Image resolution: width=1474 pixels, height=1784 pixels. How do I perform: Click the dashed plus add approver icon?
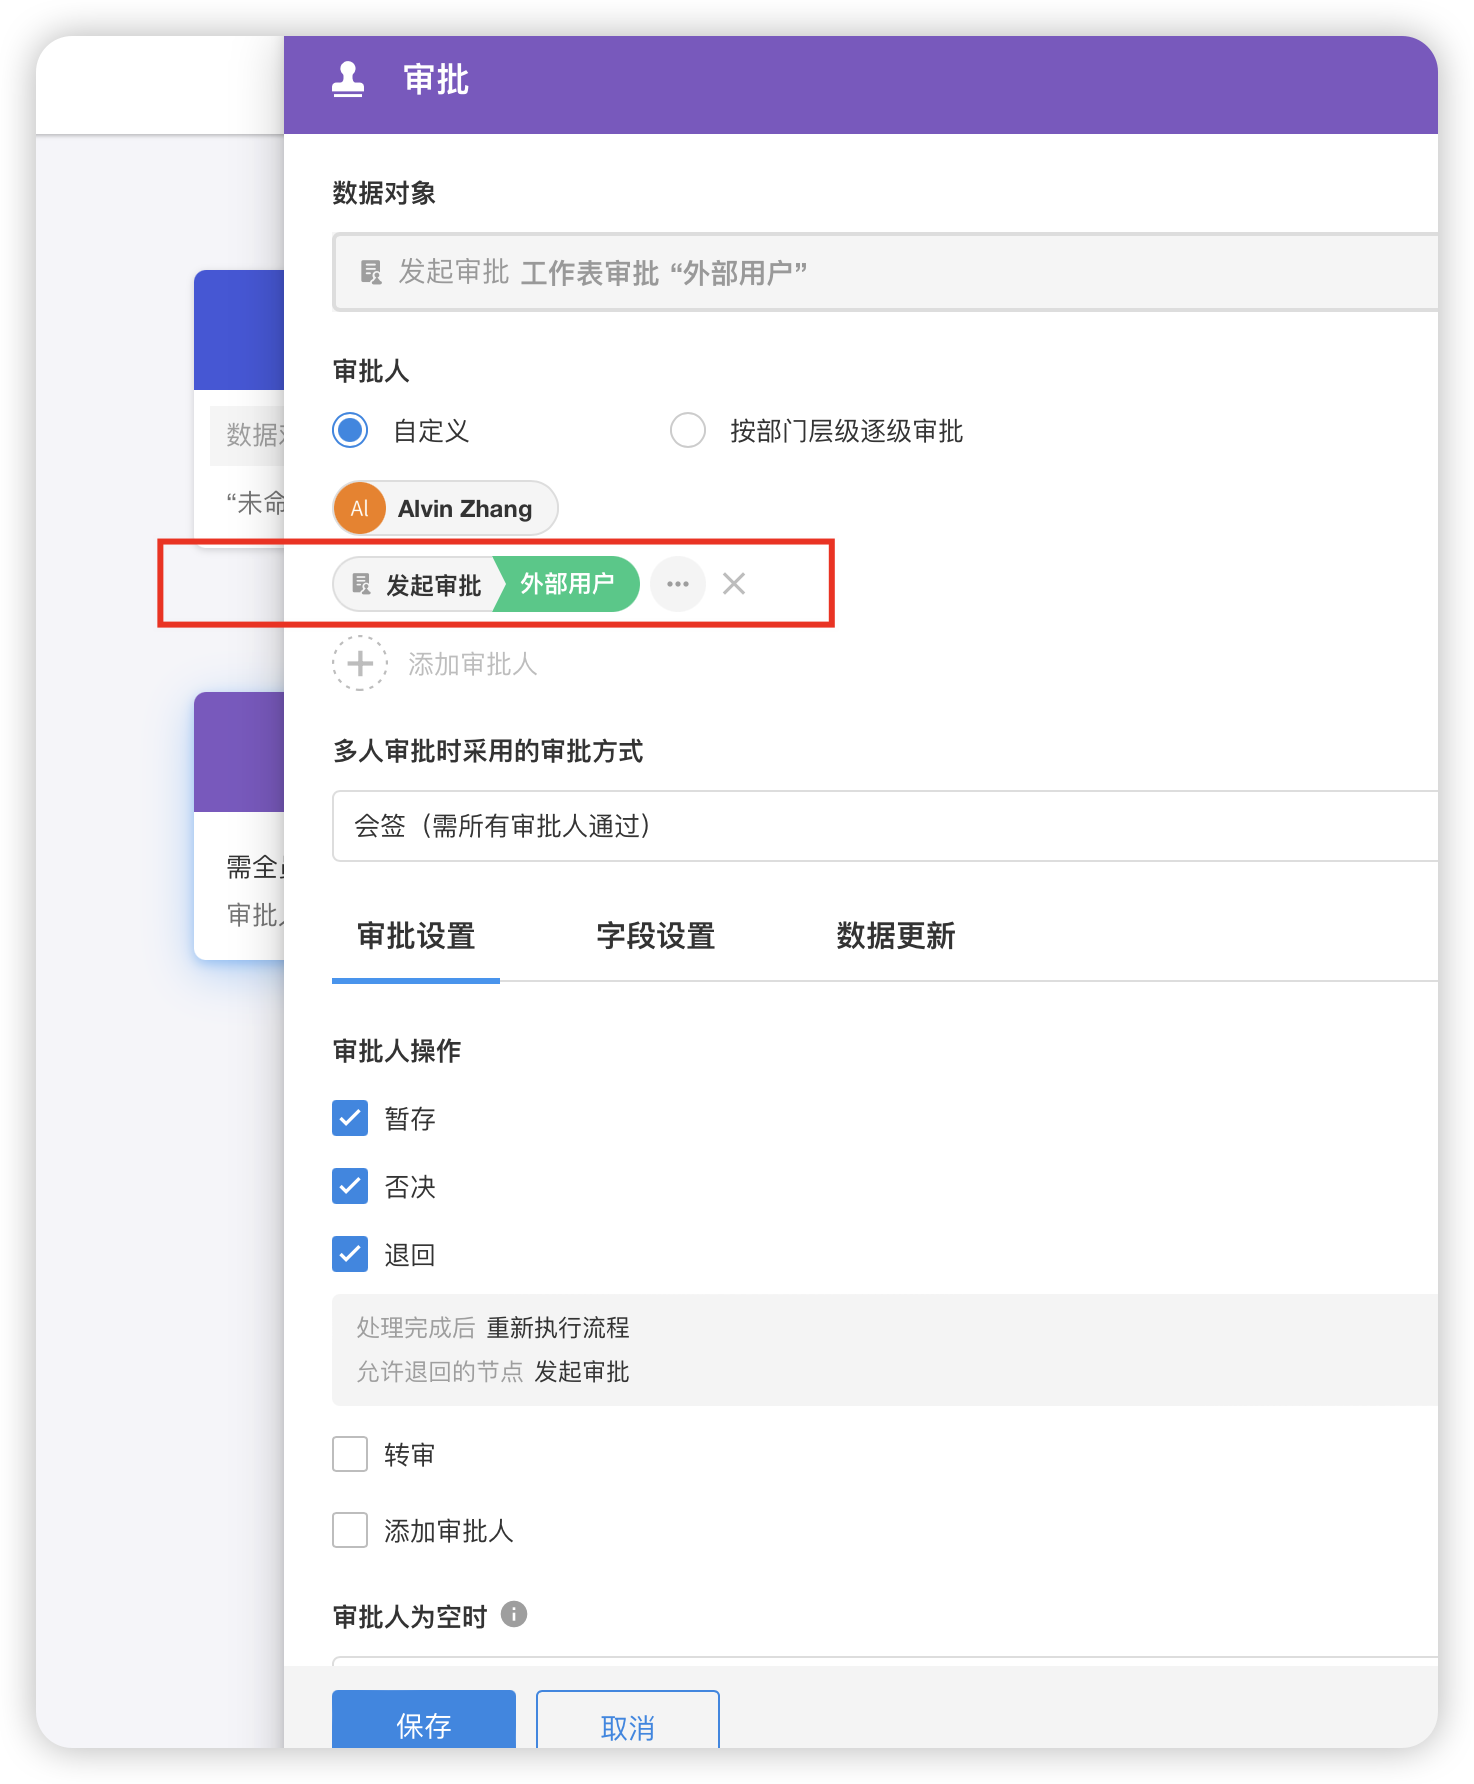[x=360, y=663]
